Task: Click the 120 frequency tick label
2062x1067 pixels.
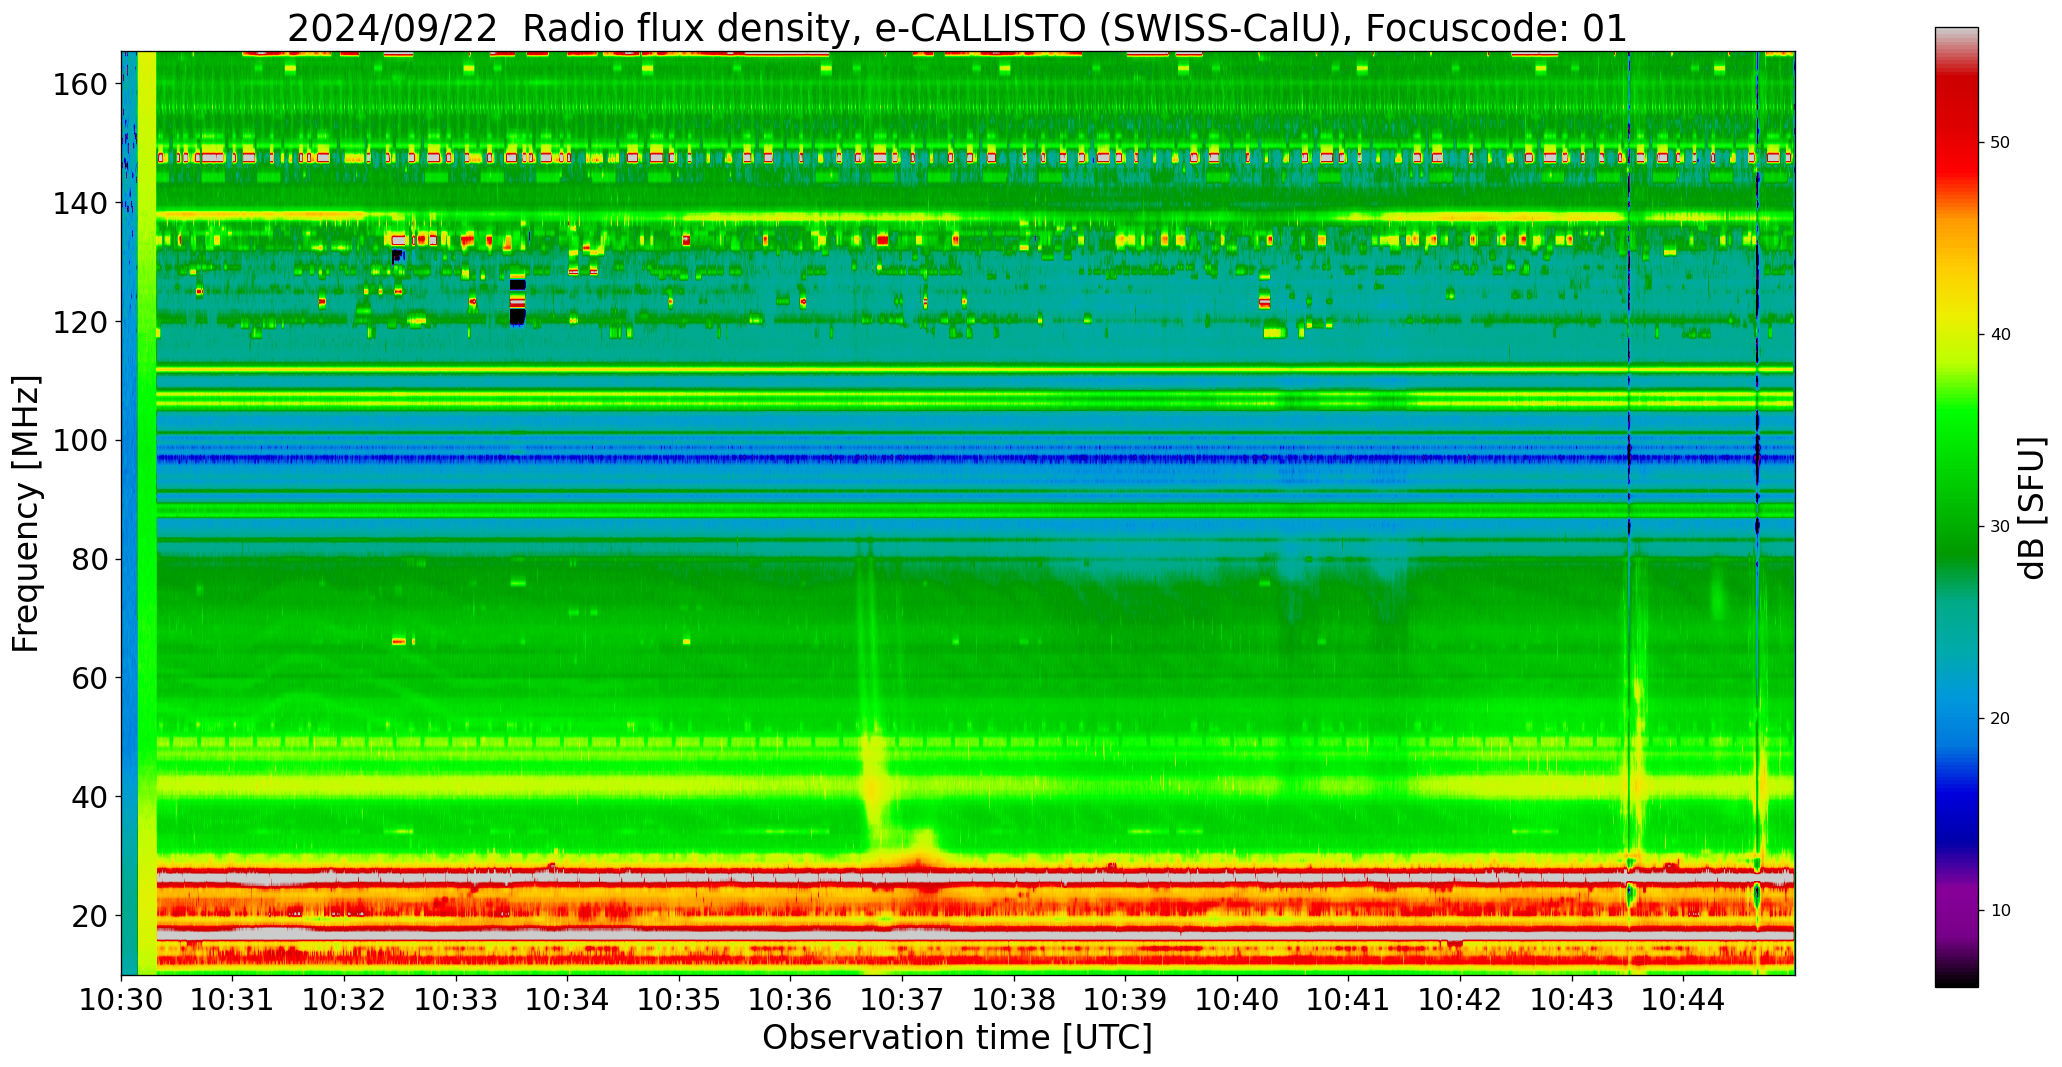Action: (80, 322)
